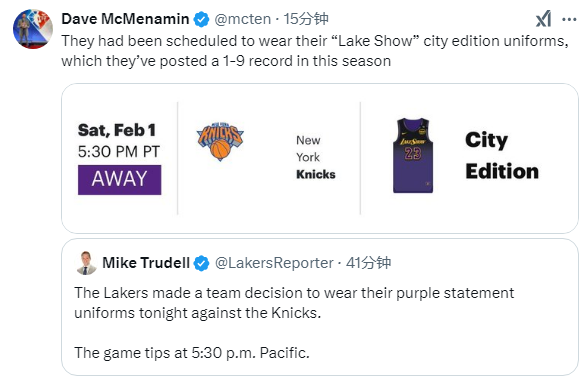Open Dave McMenamin's profile avatar
The height and width of the screenshot is (378, 588).
[33, 29]
